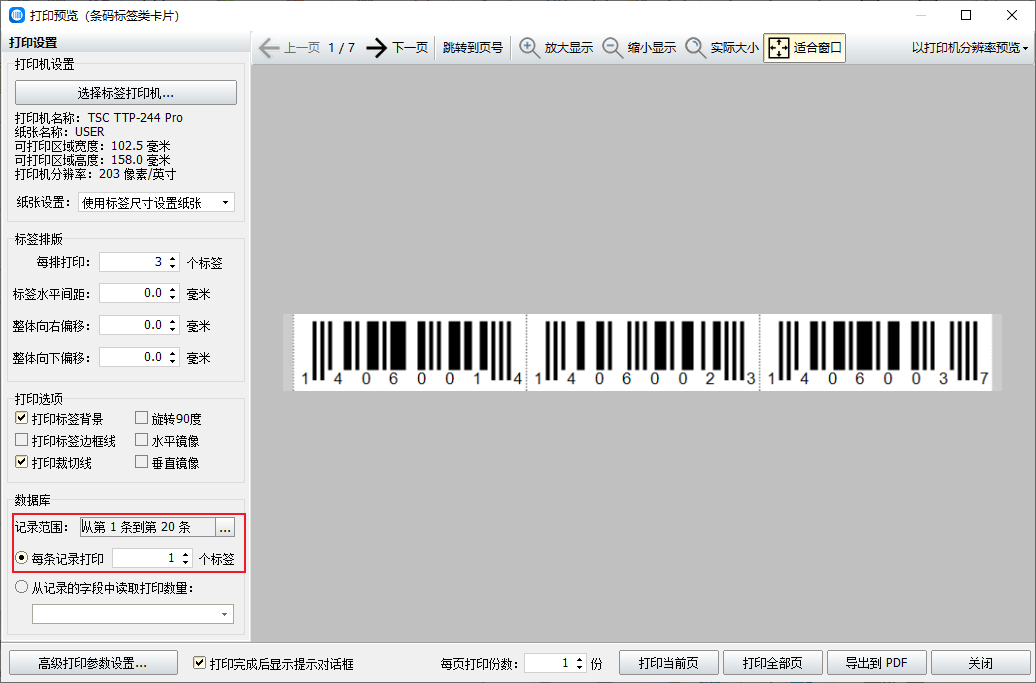The height and width of the screenshot is (683, 1036).
Task: Open 高级打印参数设置 dialog
Action: tap(93, 663)
